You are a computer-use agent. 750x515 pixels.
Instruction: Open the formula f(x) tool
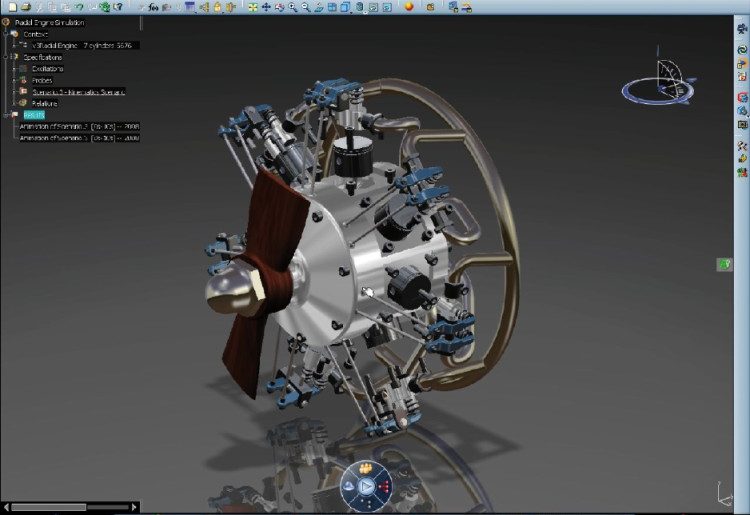[x=154, y=6]
